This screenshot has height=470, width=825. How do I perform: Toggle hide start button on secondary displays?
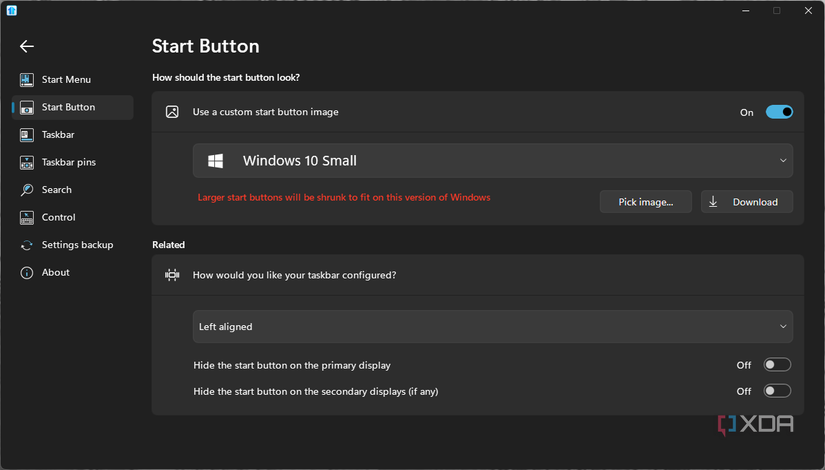777,391
